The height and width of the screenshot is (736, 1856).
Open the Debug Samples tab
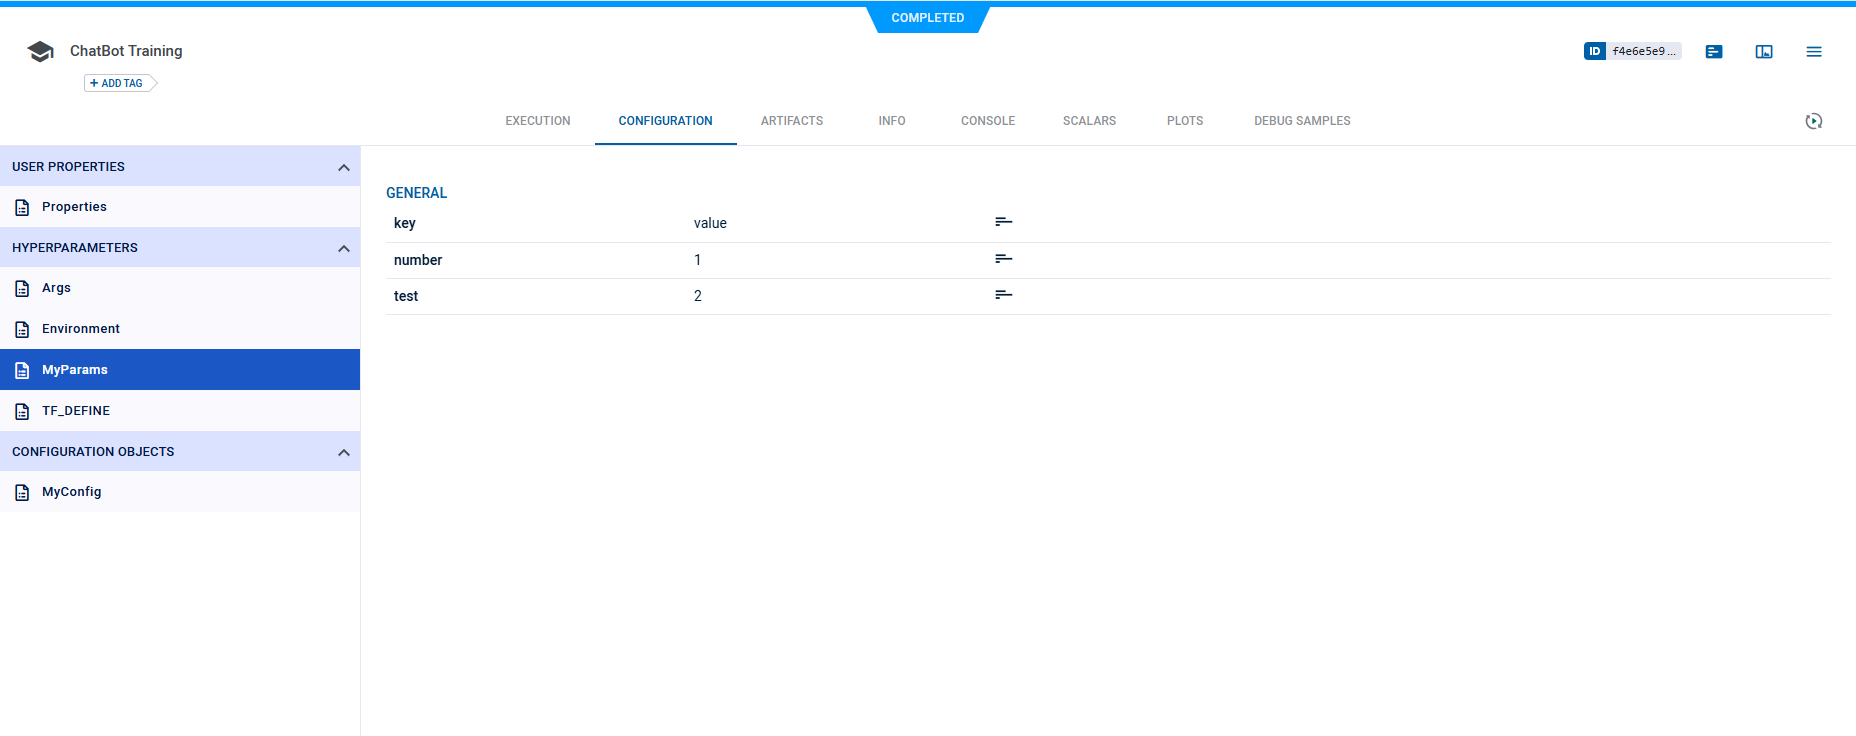pos(1302,121)
